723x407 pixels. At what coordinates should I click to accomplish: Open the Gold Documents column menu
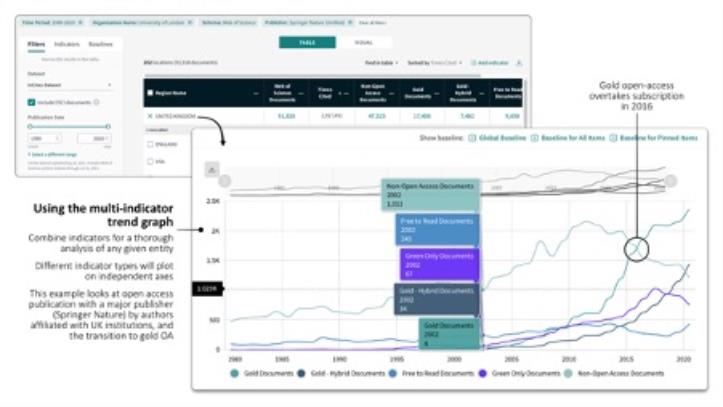click(x=436, y=93)
